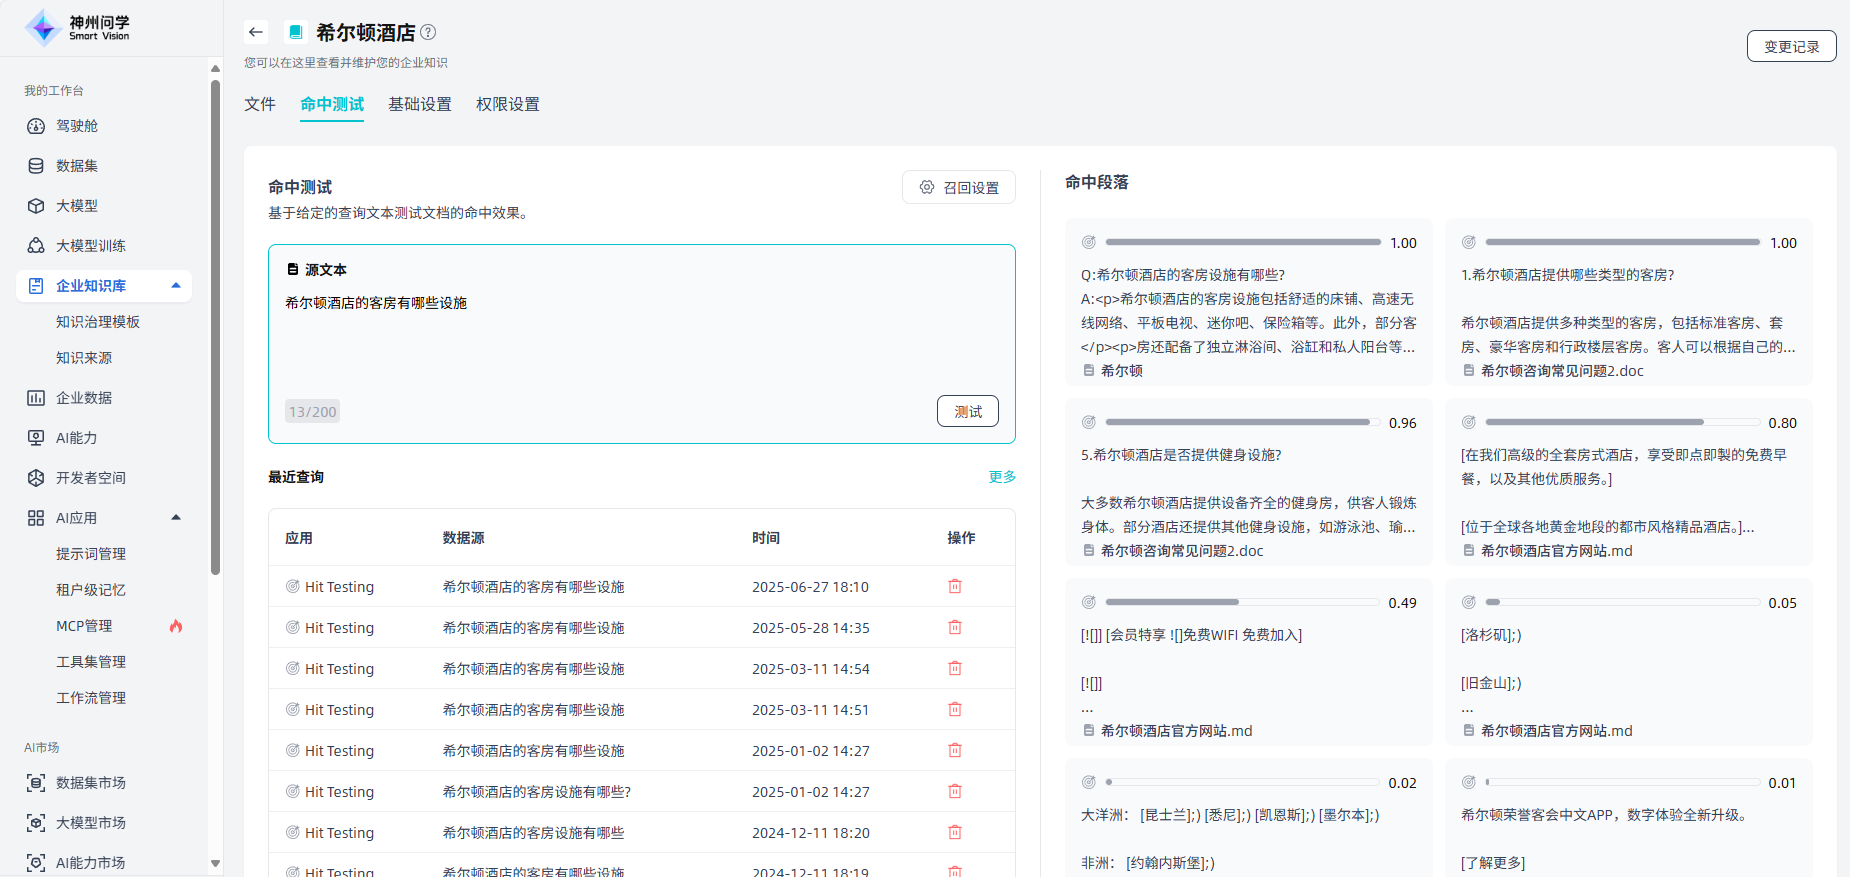
Task: Click the target icon of the 0.05 card
Action: click(1469, 603)
